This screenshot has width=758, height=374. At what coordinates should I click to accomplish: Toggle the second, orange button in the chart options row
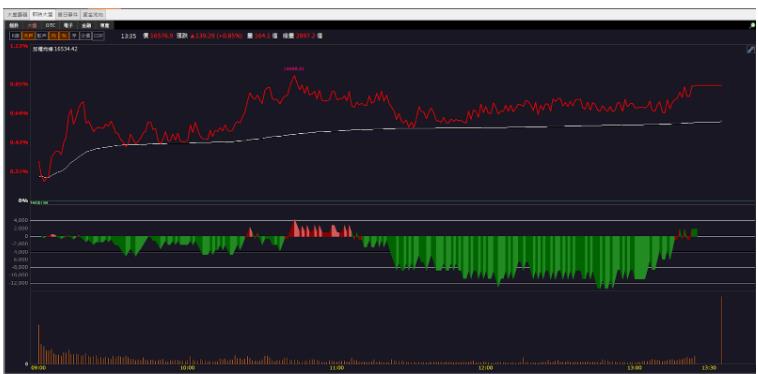(x=28, y=36)
